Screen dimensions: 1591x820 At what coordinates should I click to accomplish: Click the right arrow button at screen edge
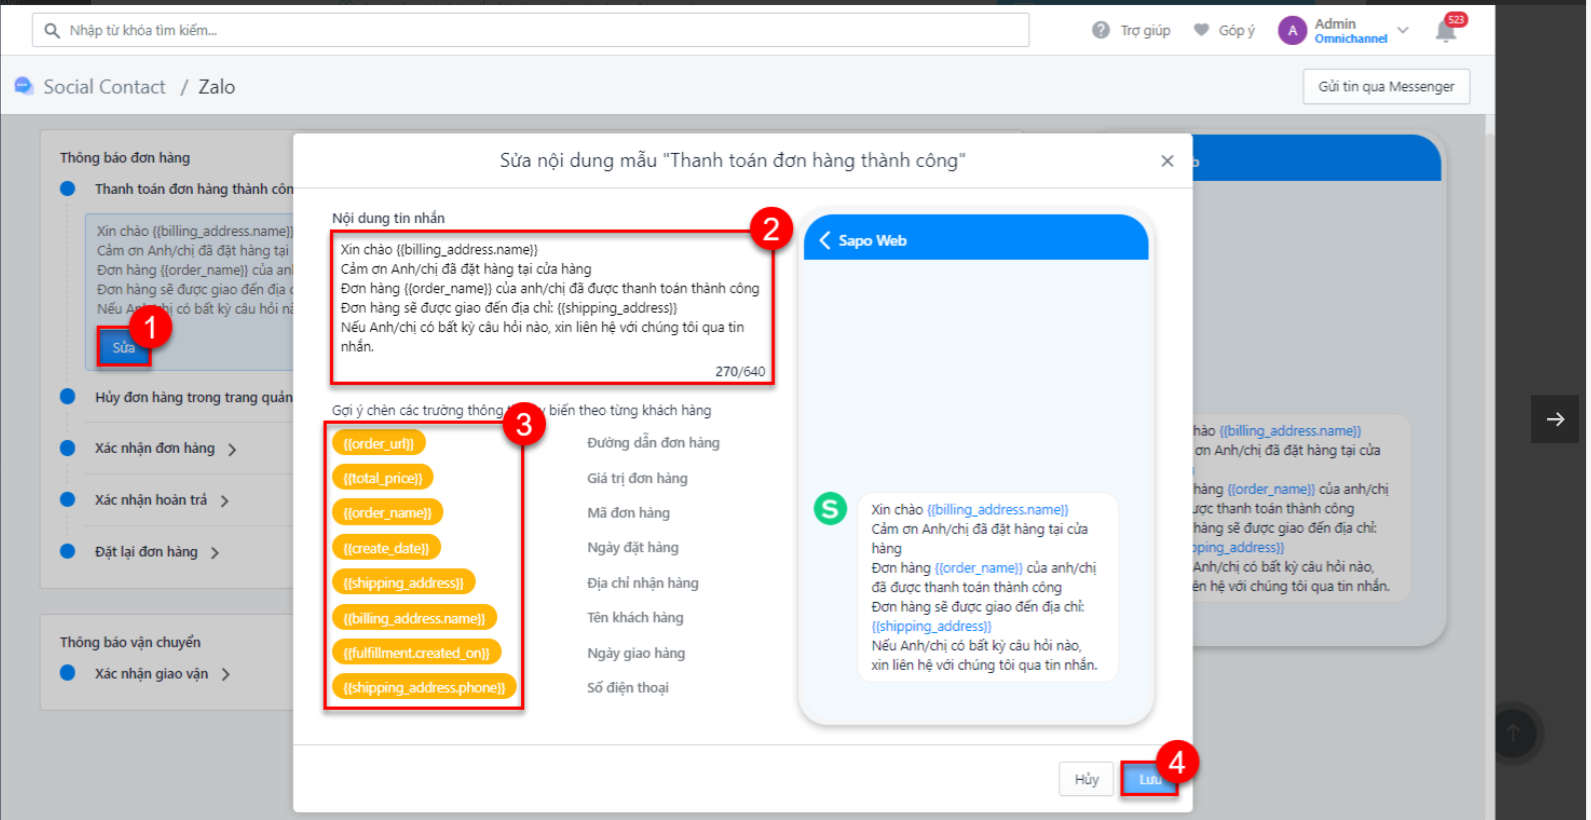click(1555, 419)
